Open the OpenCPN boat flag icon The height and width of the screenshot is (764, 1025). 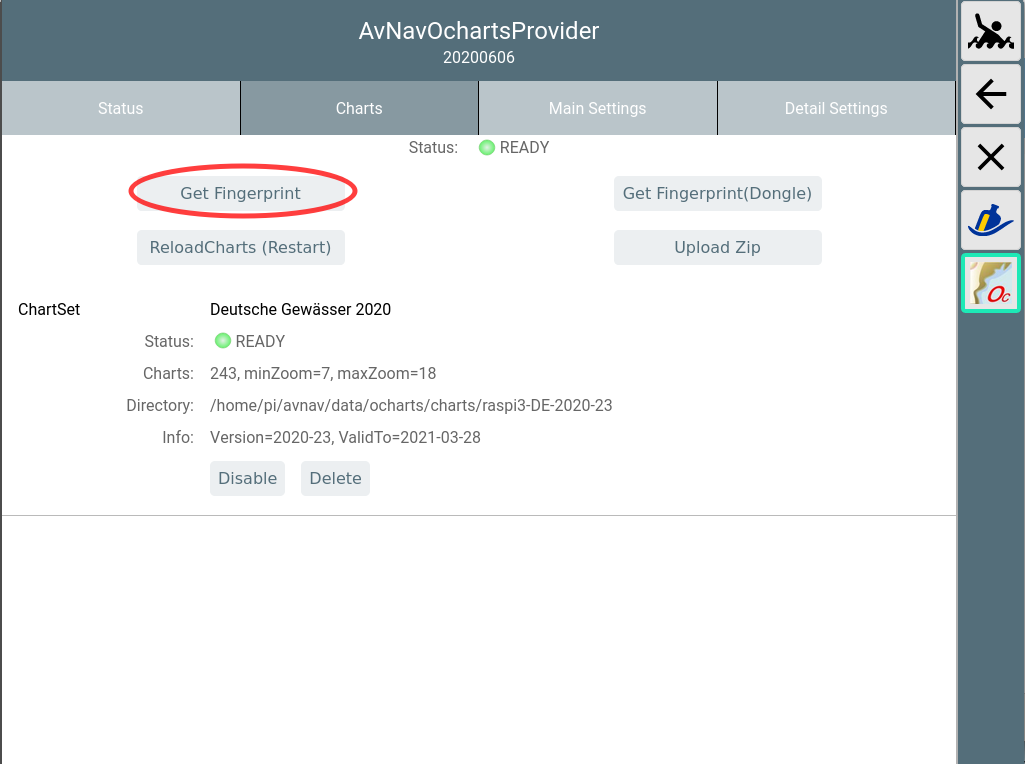point(990,220)
